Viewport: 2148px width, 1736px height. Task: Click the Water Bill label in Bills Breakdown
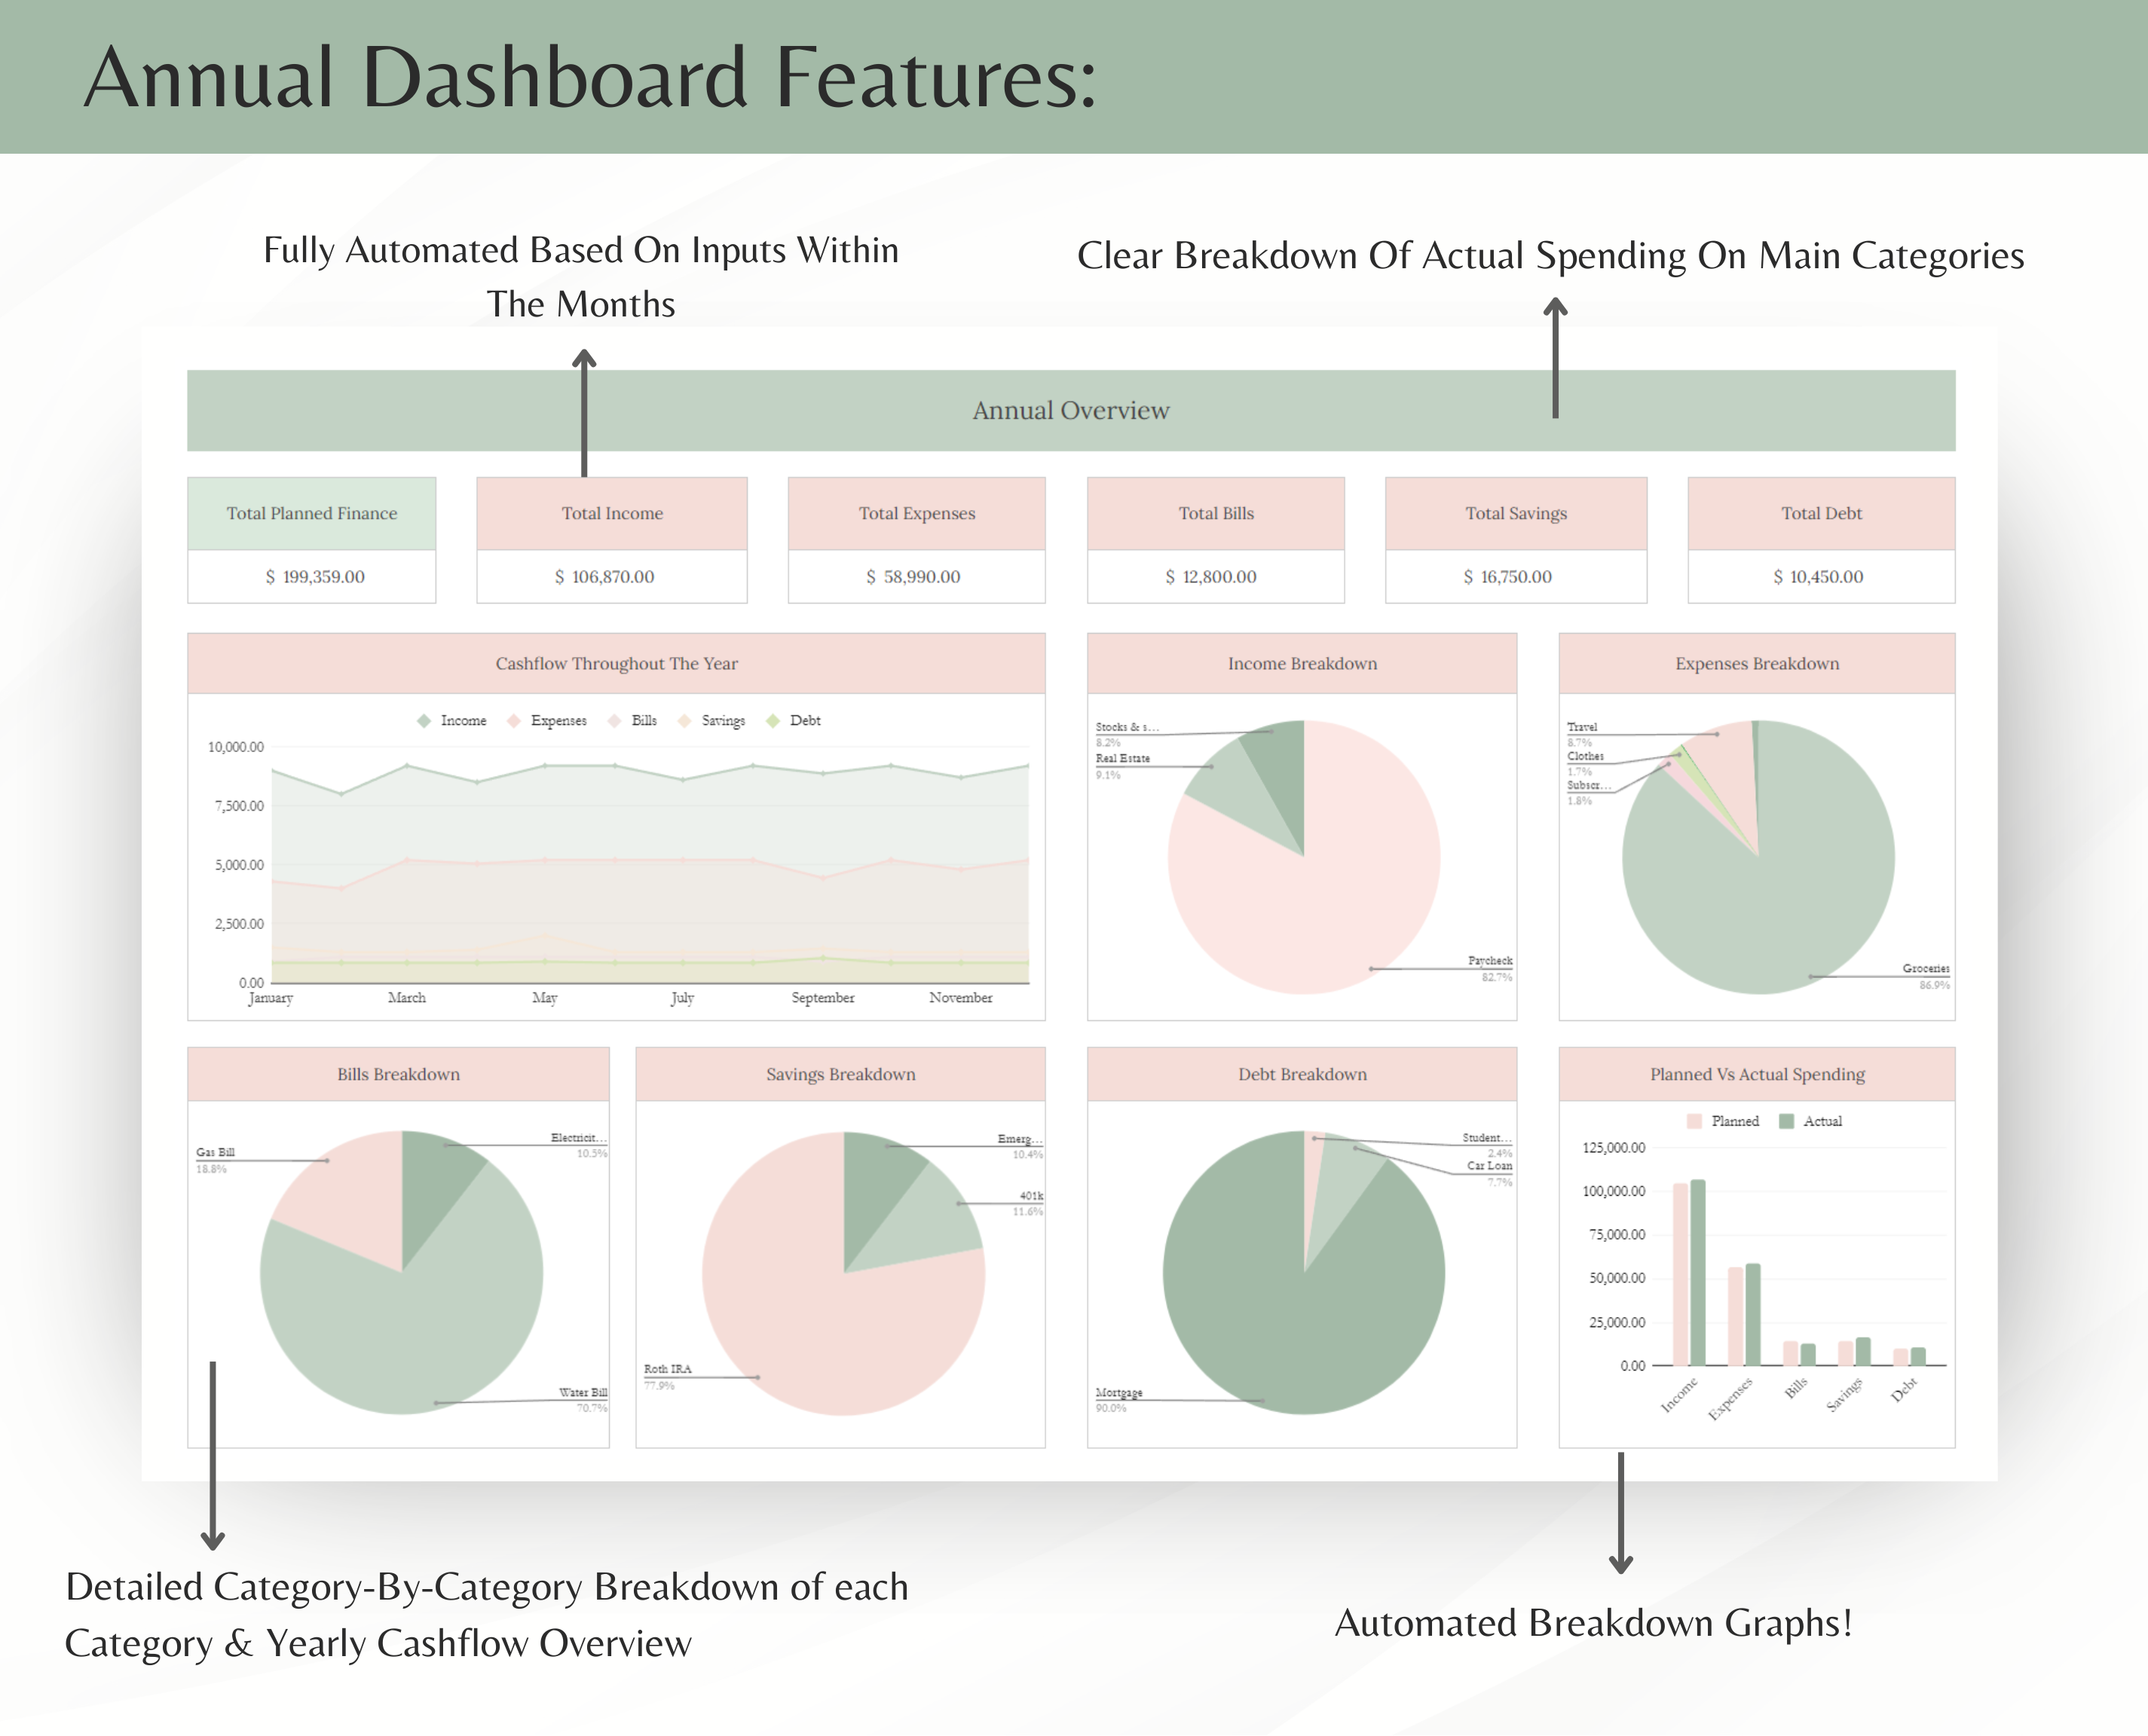pos(583,1392)
